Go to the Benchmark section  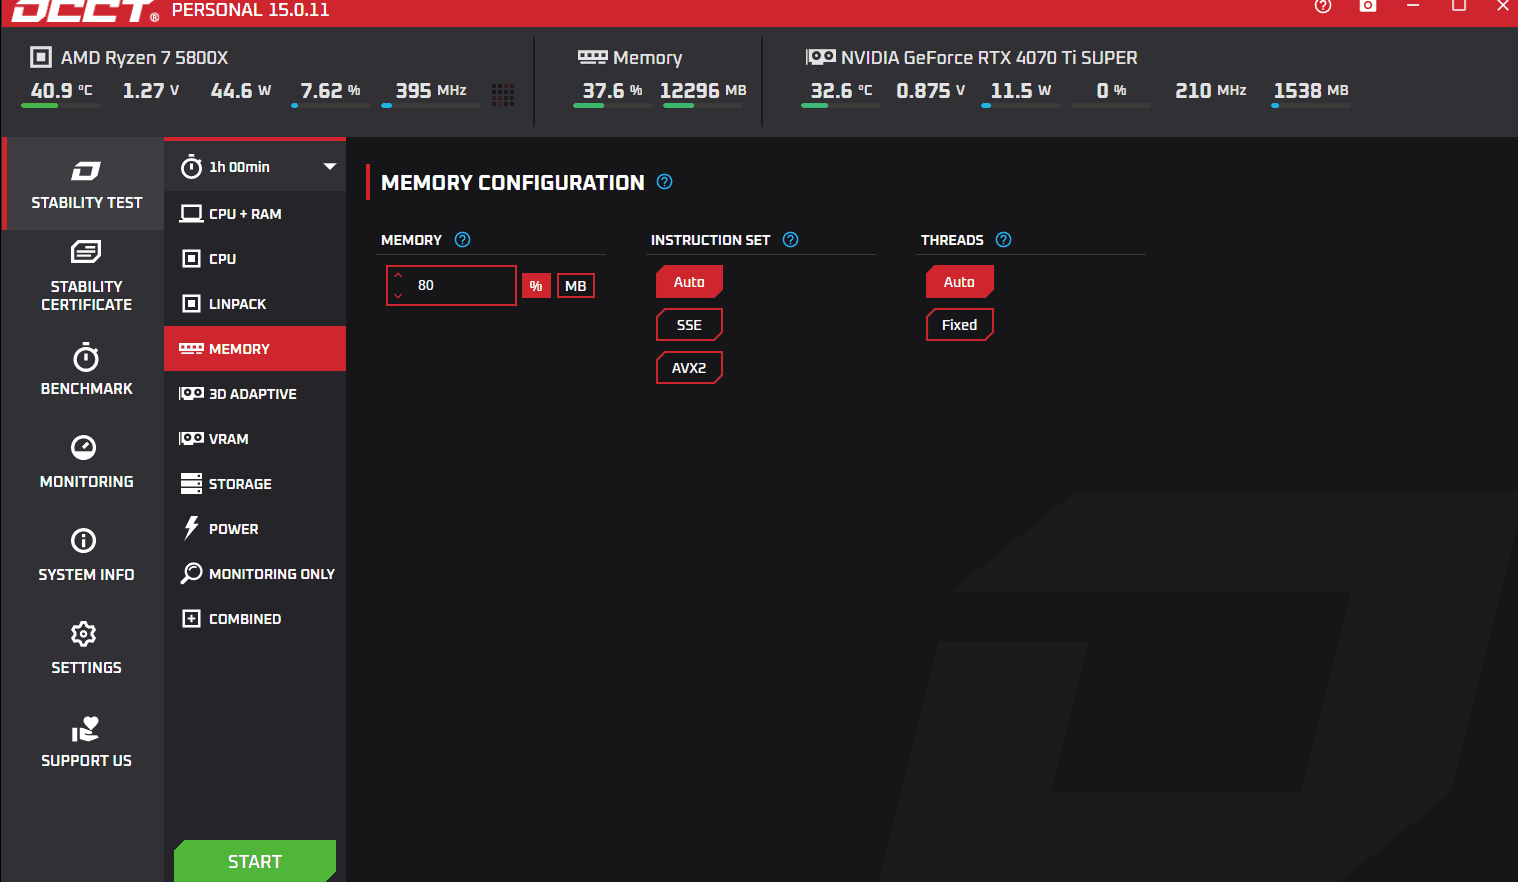coord(85,369)
